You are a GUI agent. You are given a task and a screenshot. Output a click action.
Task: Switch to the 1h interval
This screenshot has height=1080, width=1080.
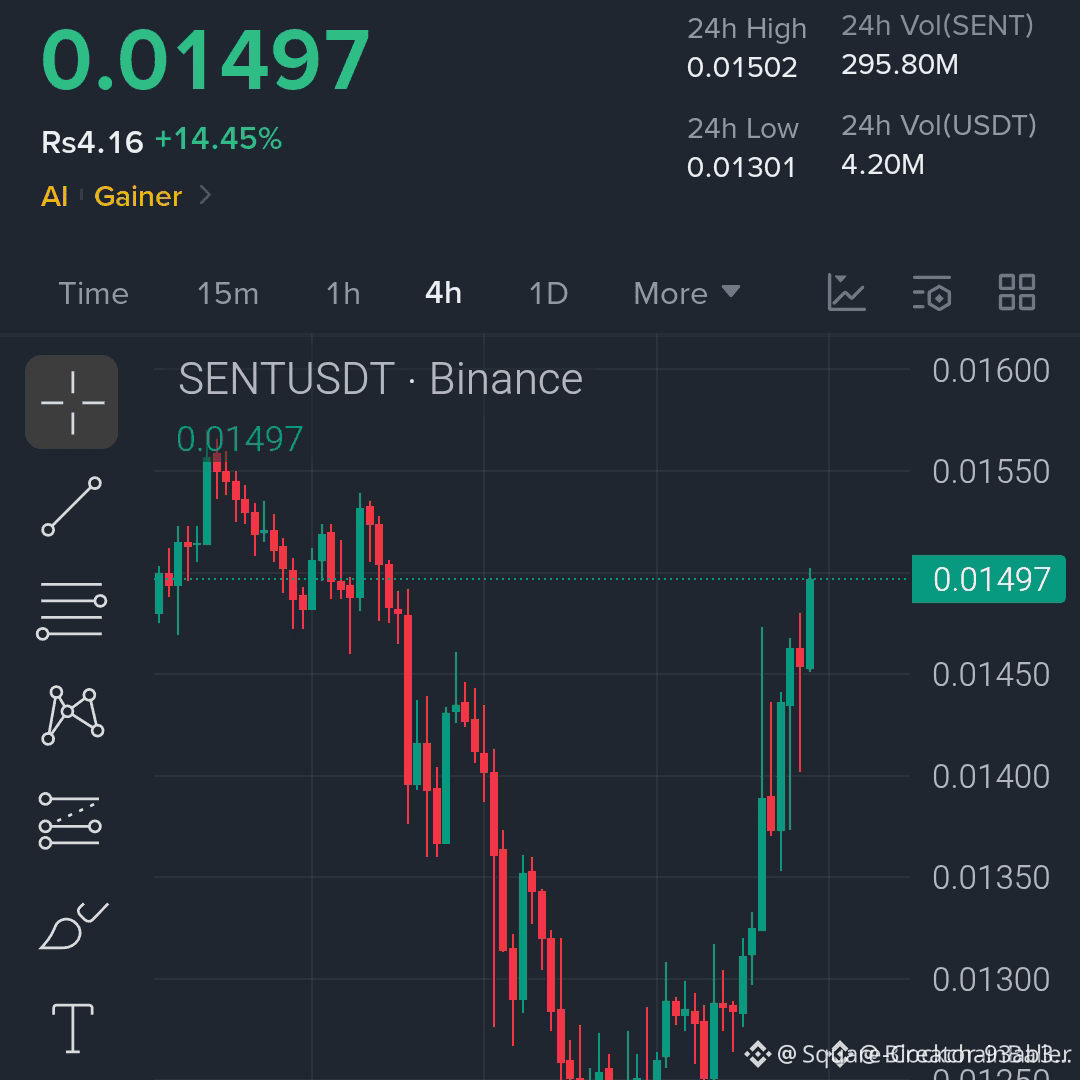click(x=343, y=293)
